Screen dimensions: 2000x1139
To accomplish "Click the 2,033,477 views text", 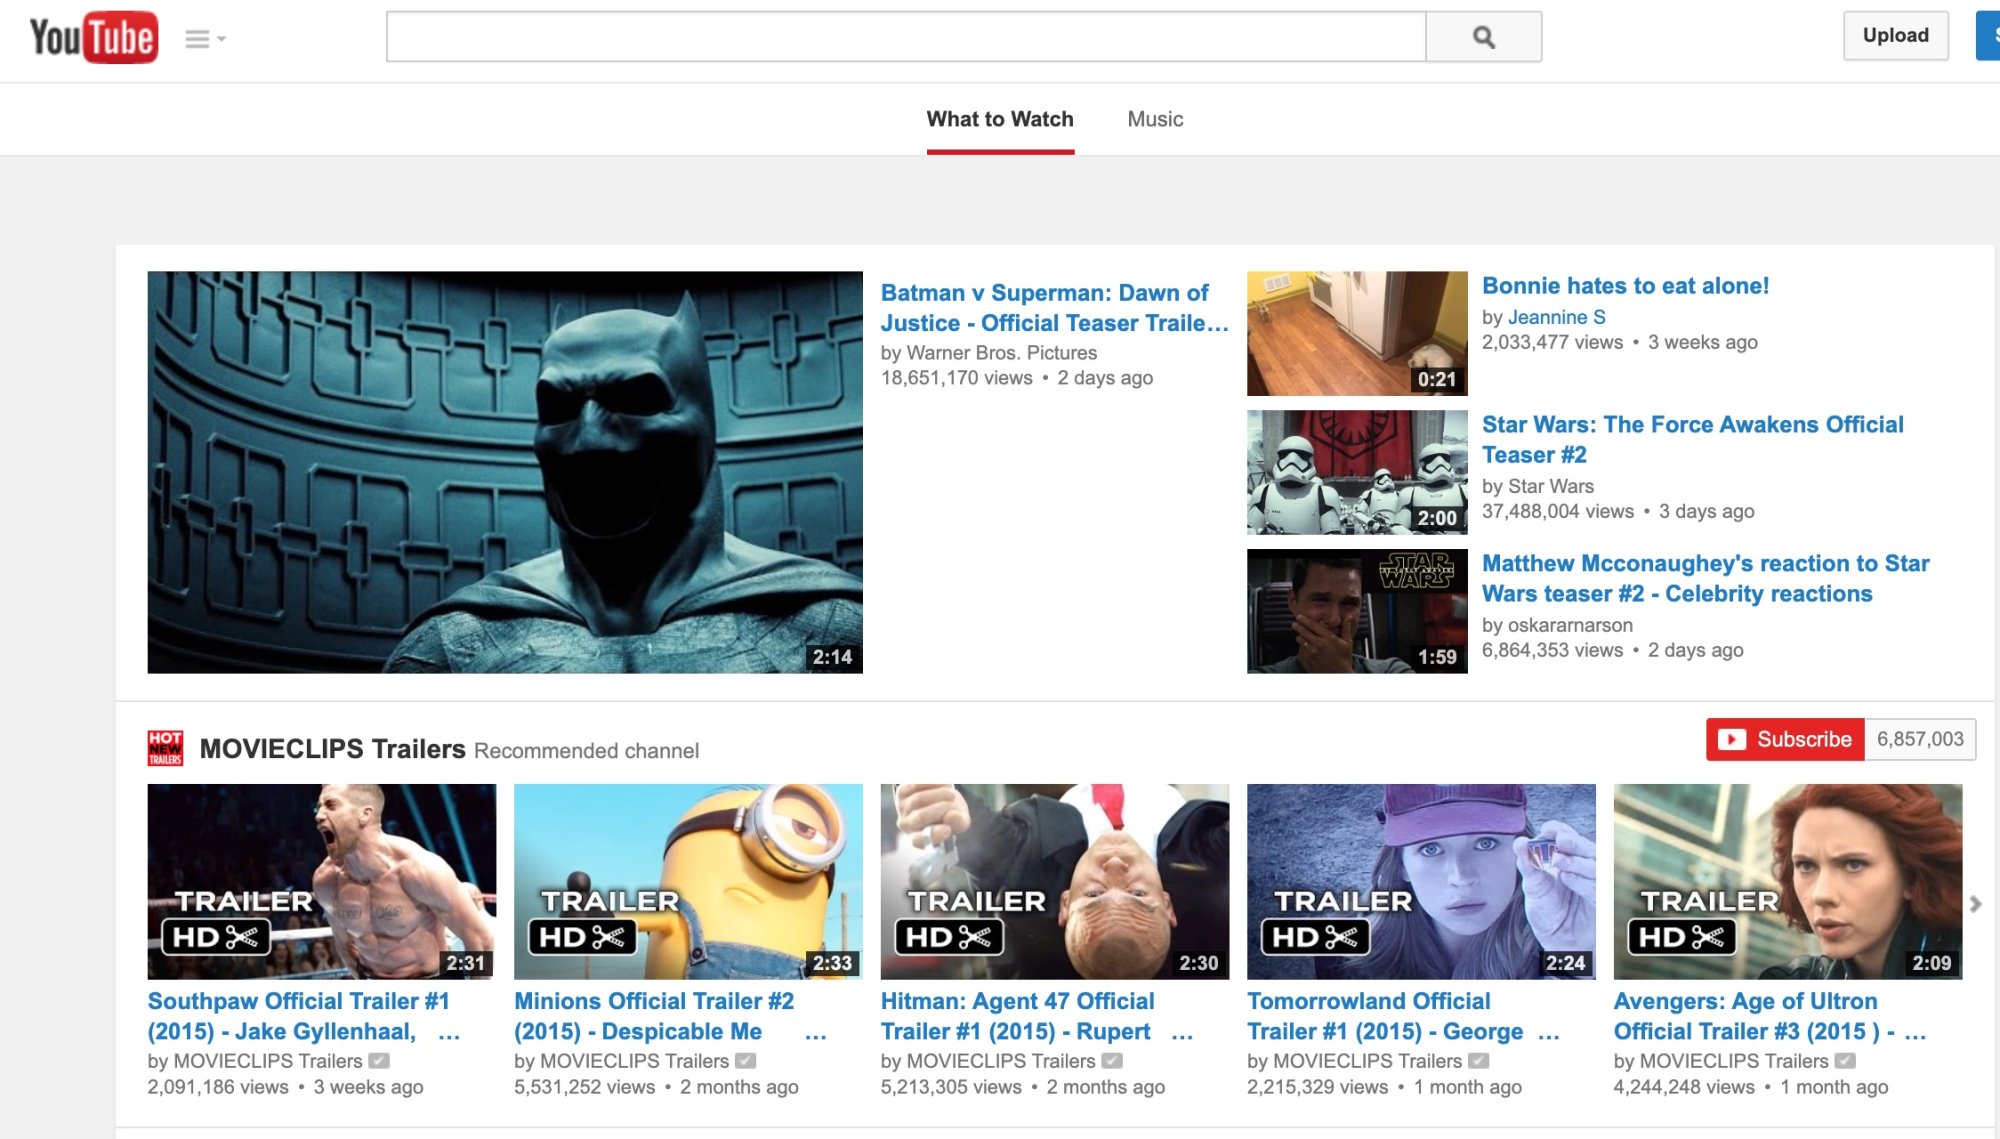I will [x=1552, y=342].
